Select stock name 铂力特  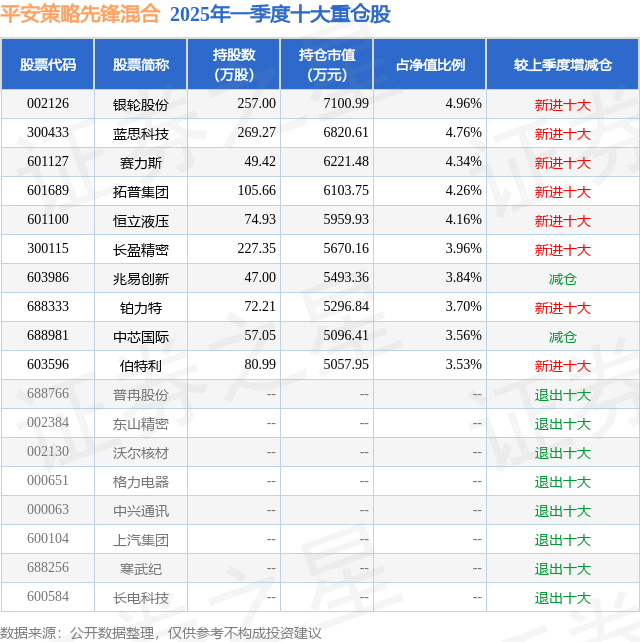[x=141, y=308]
